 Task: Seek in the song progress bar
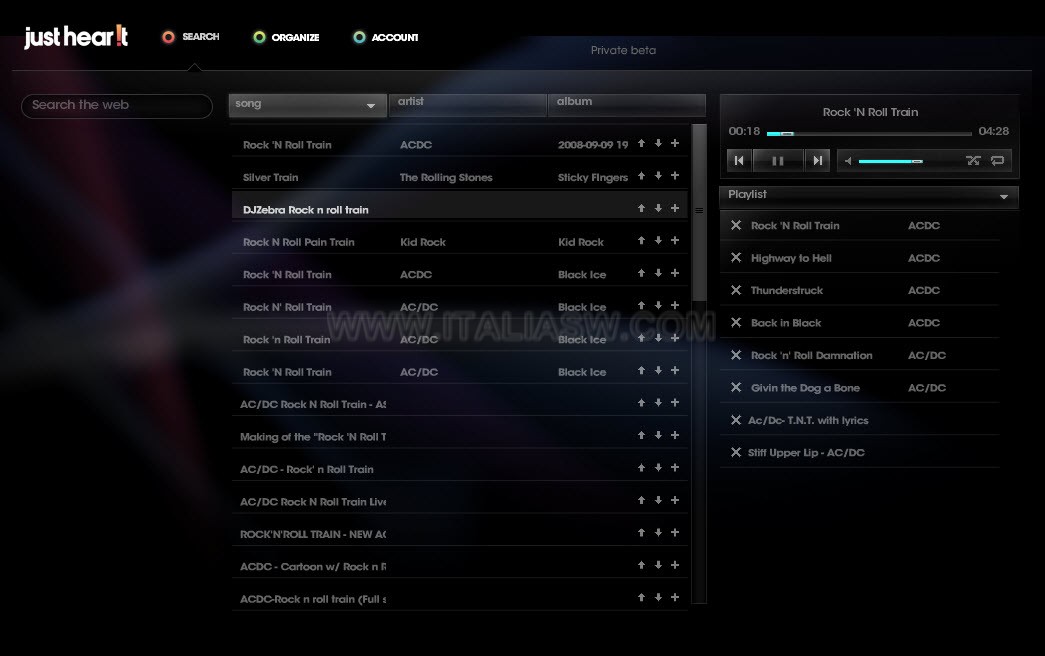869,133
